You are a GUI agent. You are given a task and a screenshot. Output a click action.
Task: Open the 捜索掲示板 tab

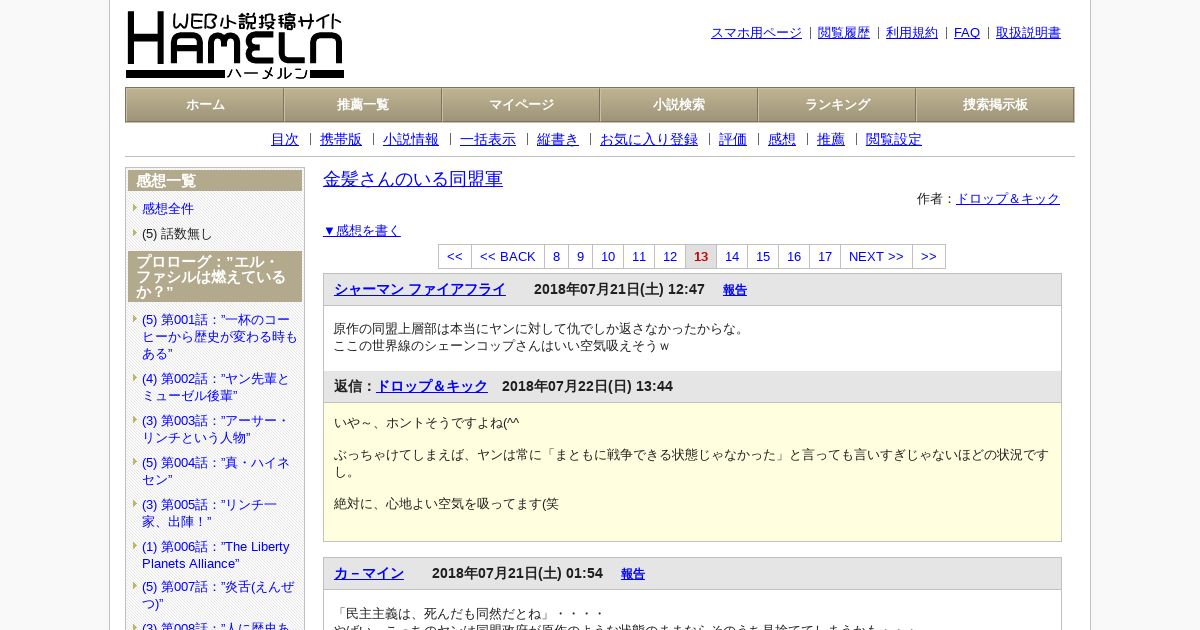click(x=995, y=105)
